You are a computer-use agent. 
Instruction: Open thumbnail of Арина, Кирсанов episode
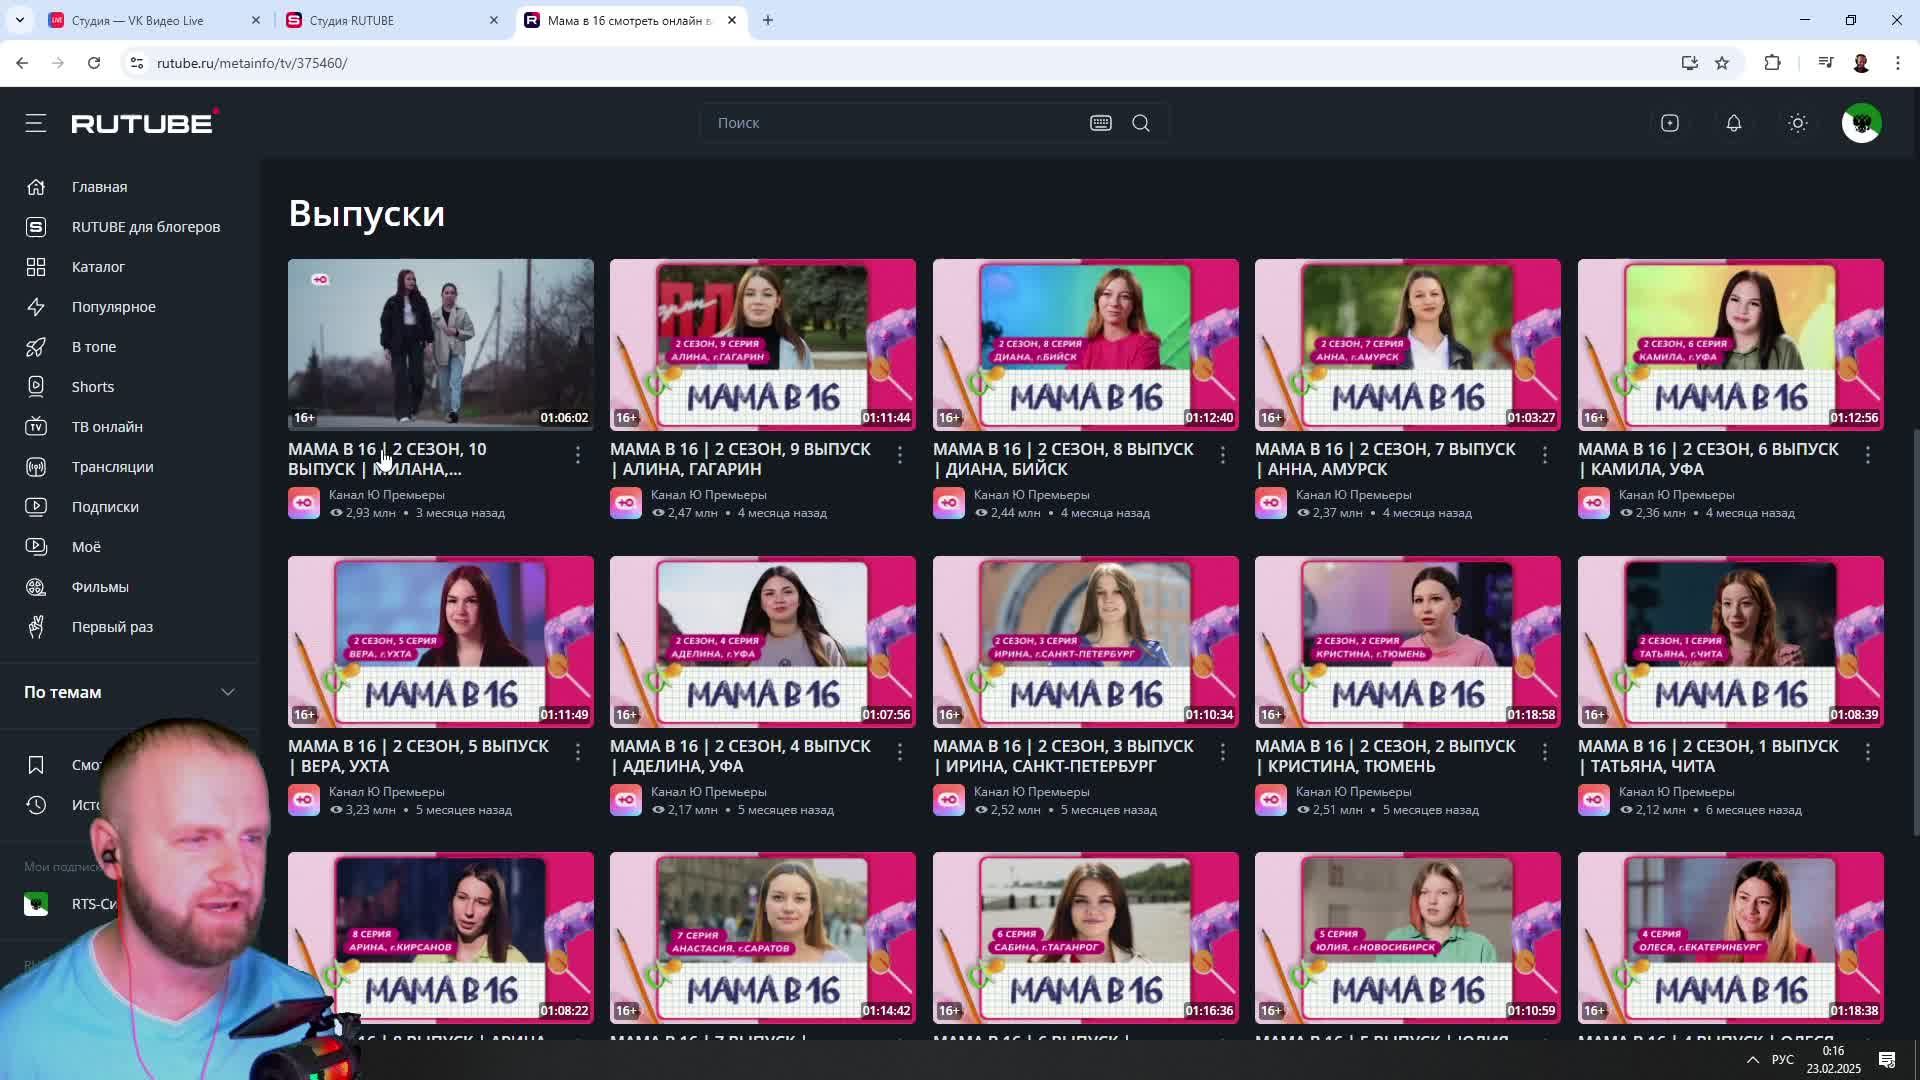point(441,938)
